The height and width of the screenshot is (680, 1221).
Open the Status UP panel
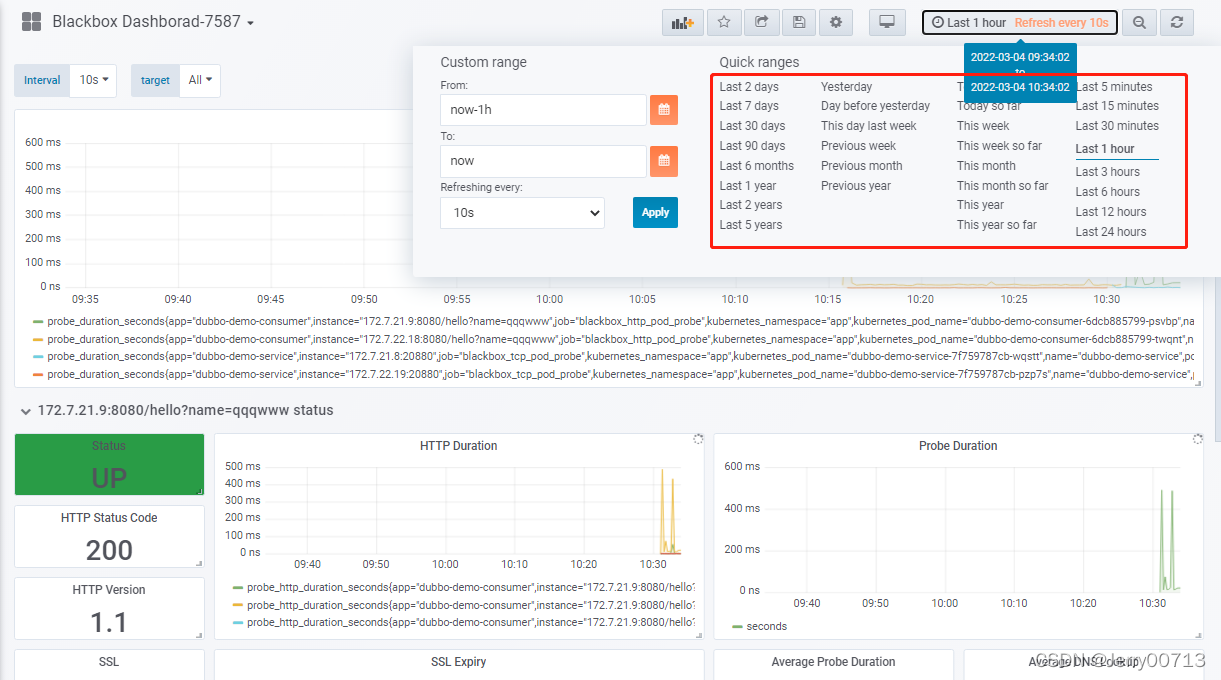109,465
